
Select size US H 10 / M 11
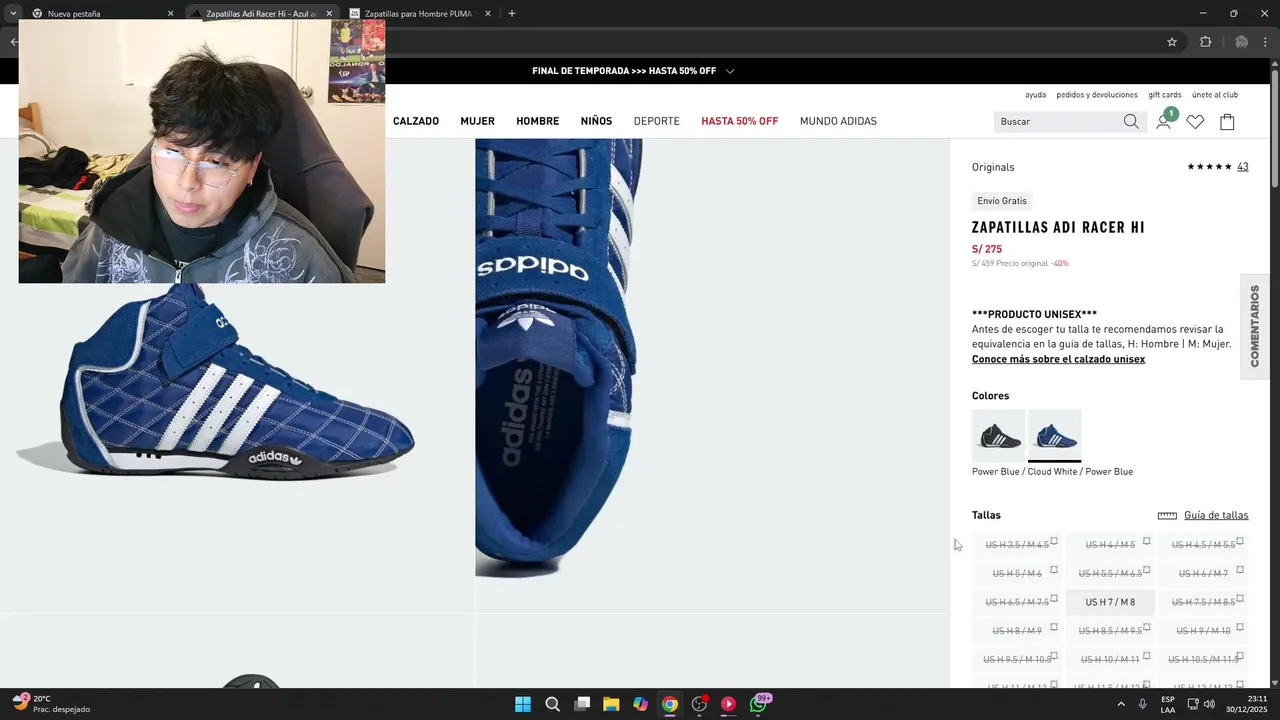tap(1110, 659)
